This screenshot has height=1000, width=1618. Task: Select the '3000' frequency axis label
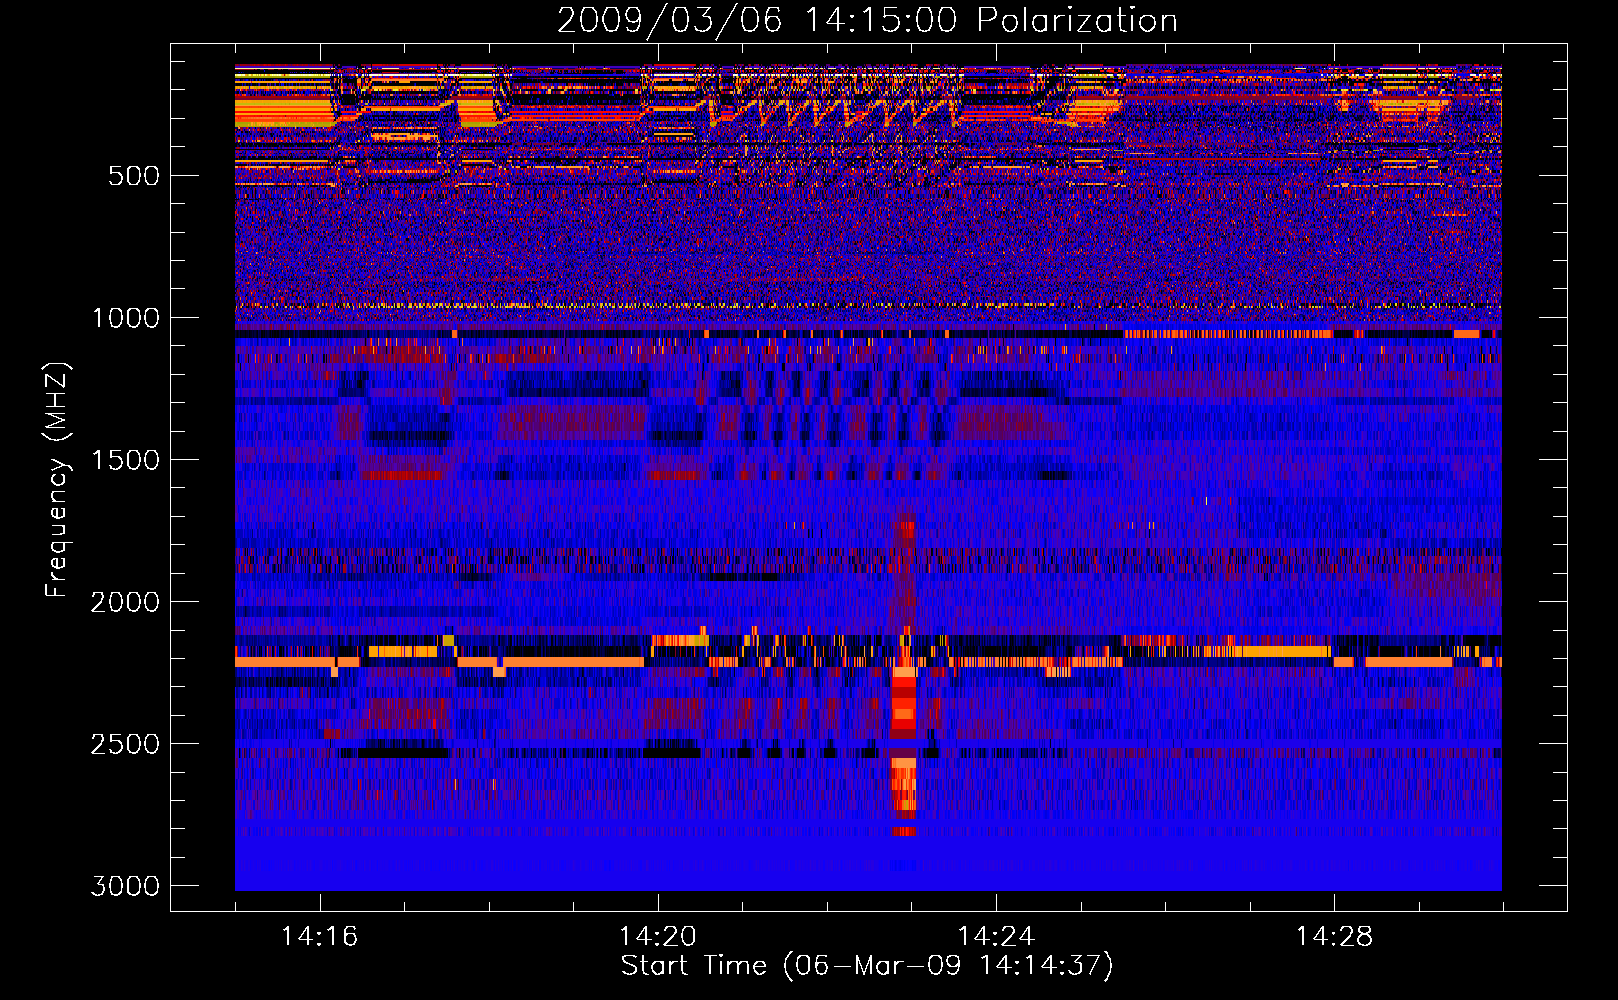pos(125,886)
